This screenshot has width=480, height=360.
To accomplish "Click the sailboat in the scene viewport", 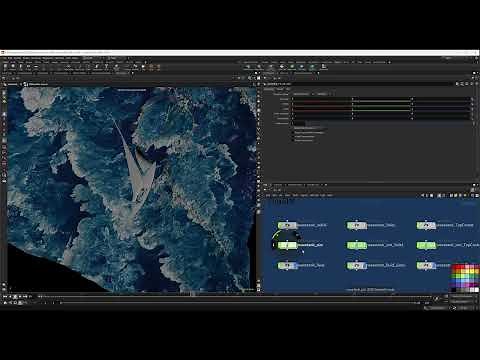I will pyautogui.click(x=138, y=167).
